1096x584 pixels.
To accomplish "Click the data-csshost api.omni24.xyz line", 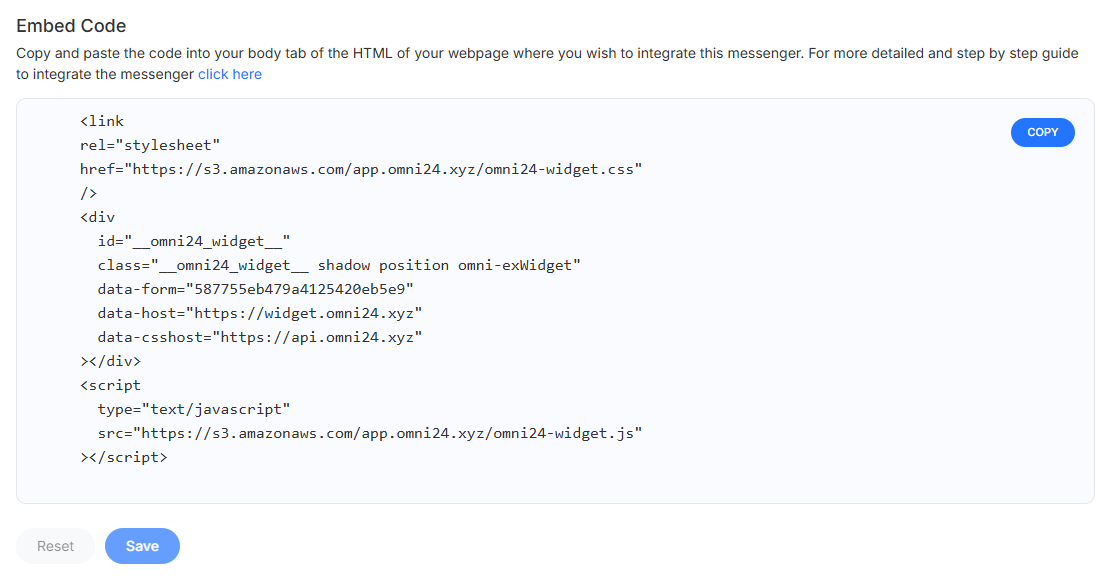I will pyautogui.click(x=260, y=337).
